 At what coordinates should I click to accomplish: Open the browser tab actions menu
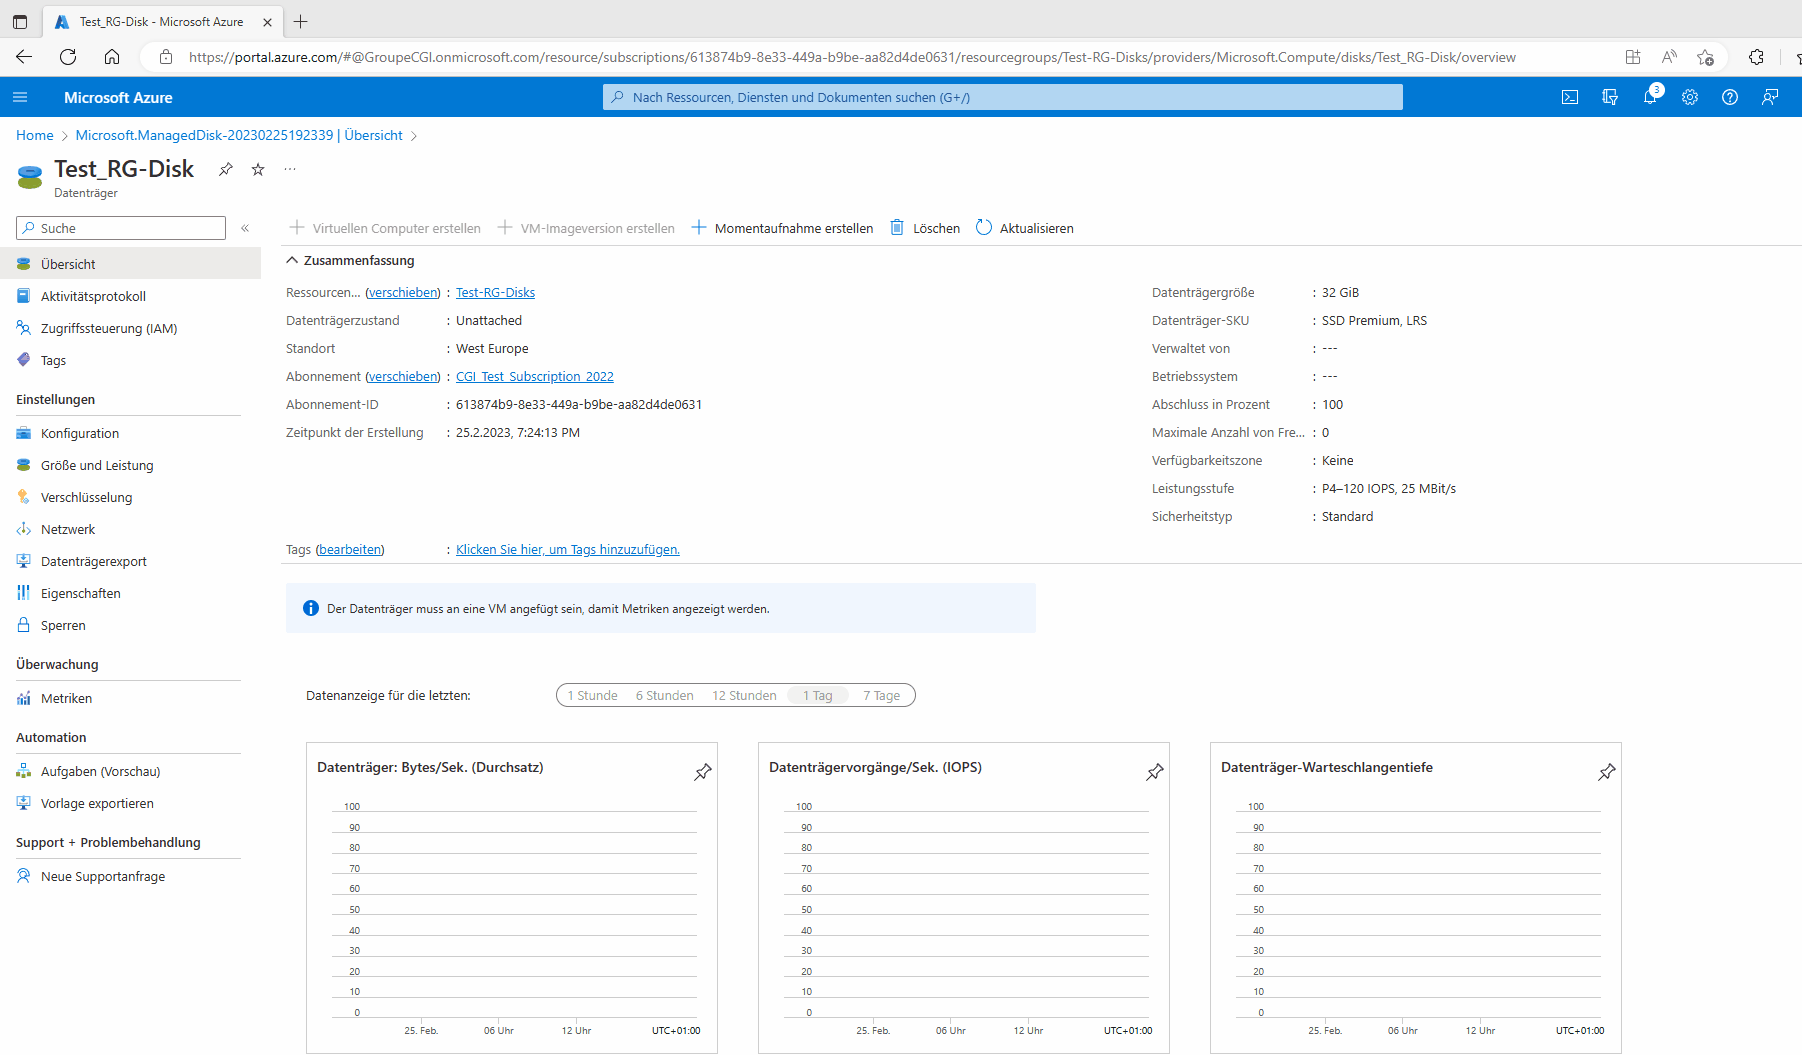pos(20,21)
